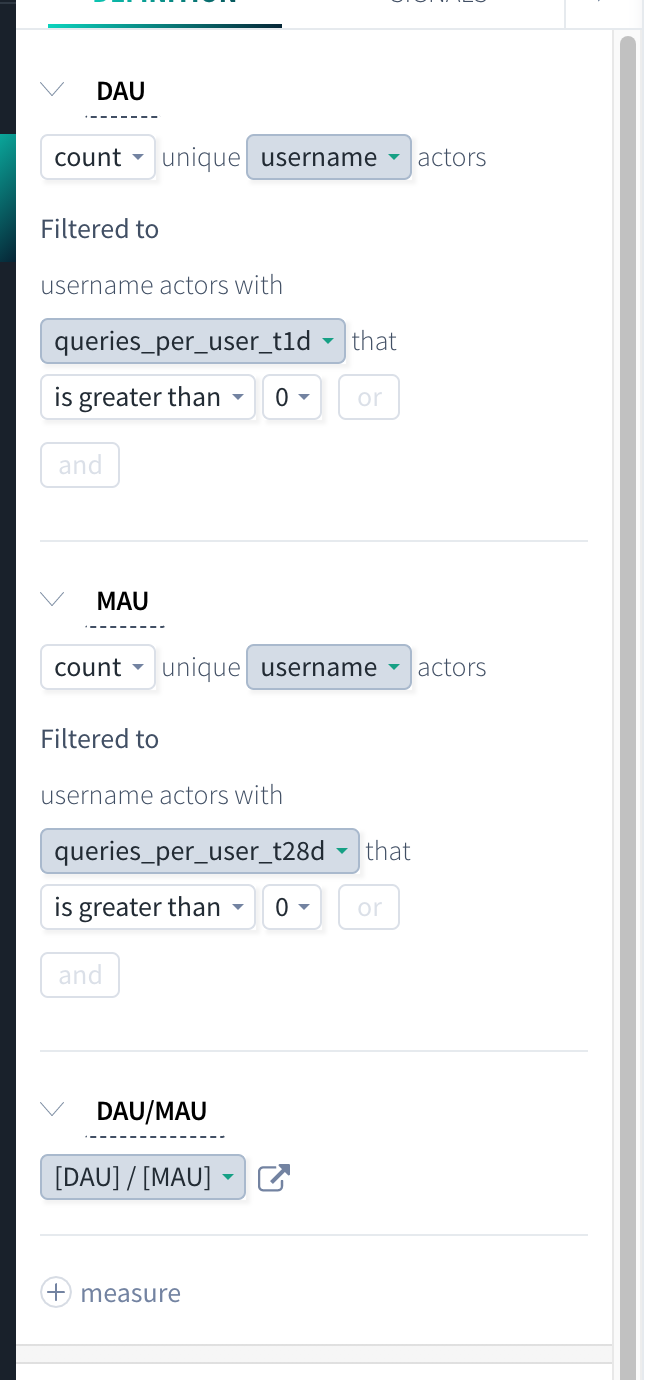Open queries_per_user_t28d signal dropdown
Screen dimensions: 666x1380
tap(200, 851)
